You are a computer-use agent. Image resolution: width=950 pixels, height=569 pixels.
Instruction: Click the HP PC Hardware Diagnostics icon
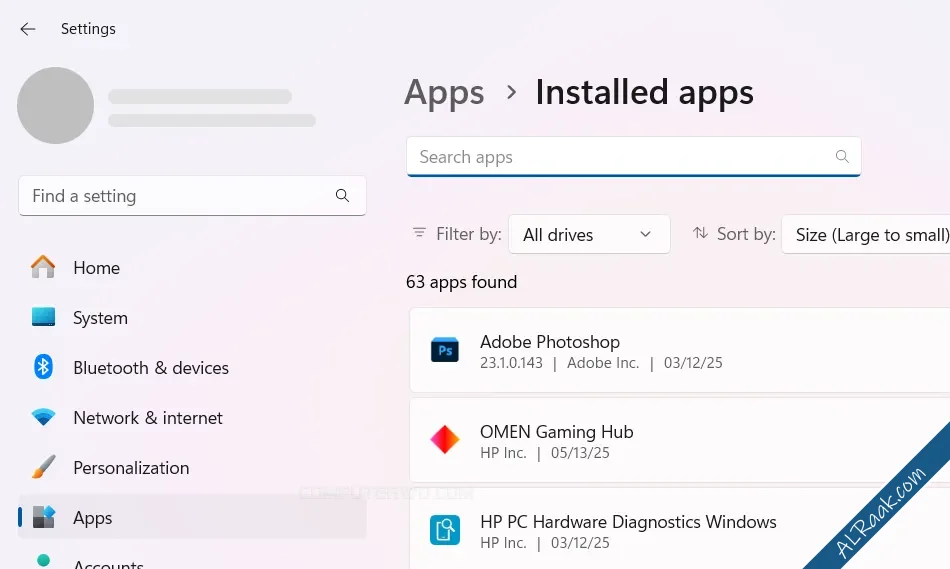point(445,530)
